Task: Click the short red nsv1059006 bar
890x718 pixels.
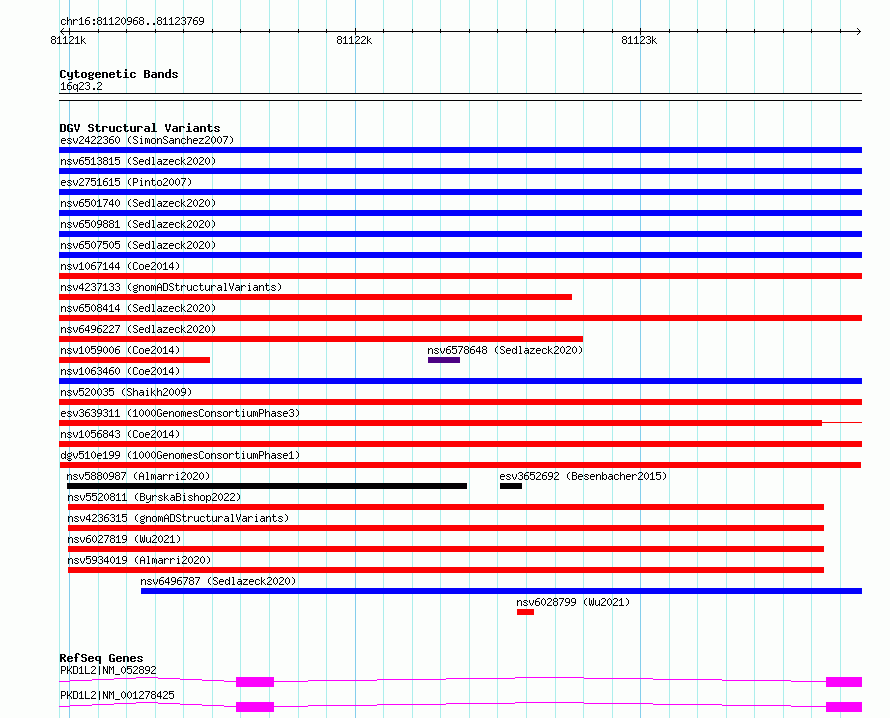Action: pyautogui.click(x=135, y=360)
